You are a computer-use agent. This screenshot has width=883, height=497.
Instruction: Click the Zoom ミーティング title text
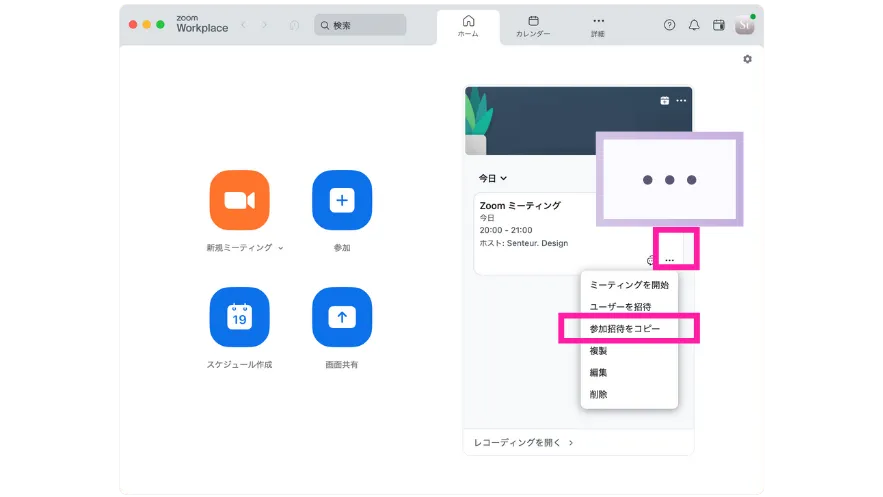point(520,205)
